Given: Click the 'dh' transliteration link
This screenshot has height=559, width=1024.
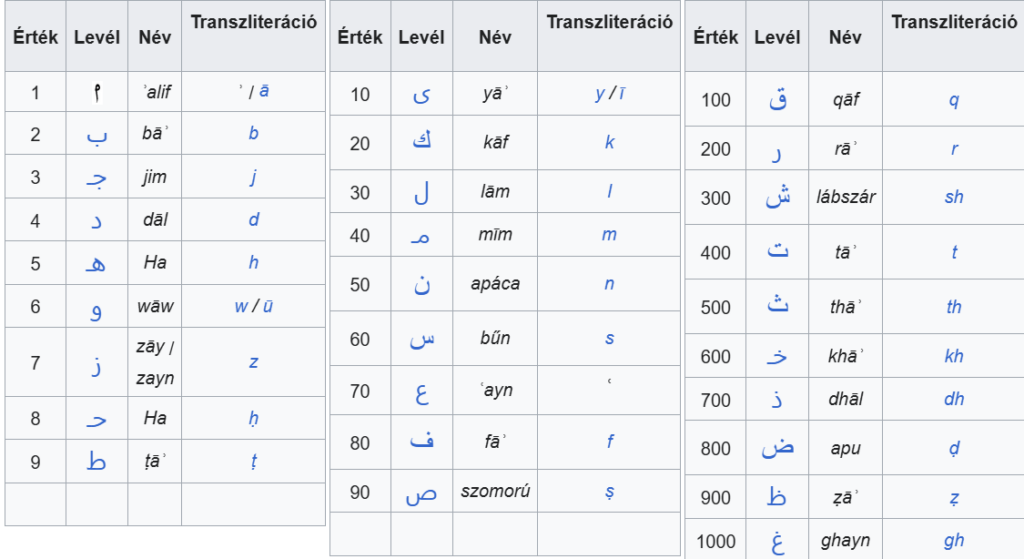Looking at the screenshot, I should [953, 399].
